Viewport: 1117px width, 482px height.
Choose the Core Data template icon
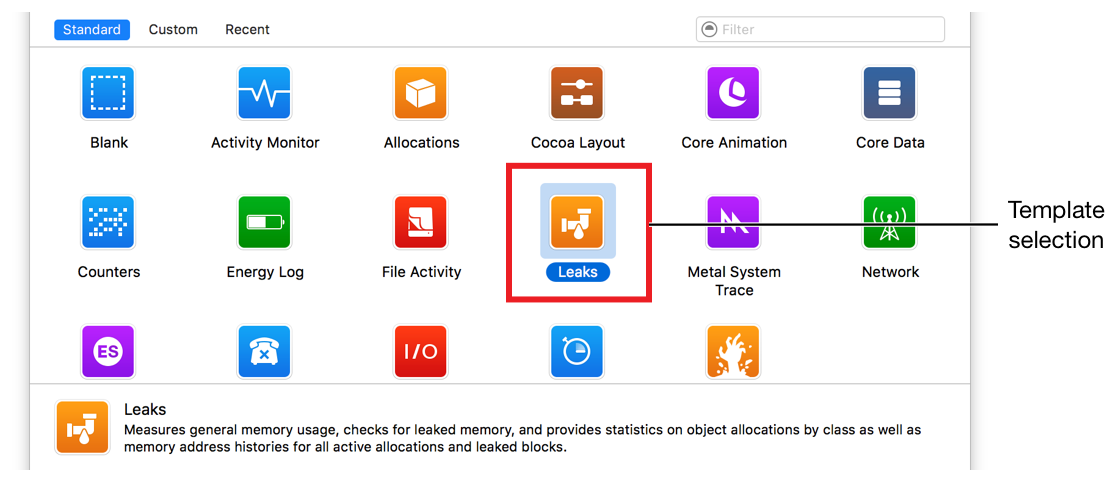click(889, 93)
